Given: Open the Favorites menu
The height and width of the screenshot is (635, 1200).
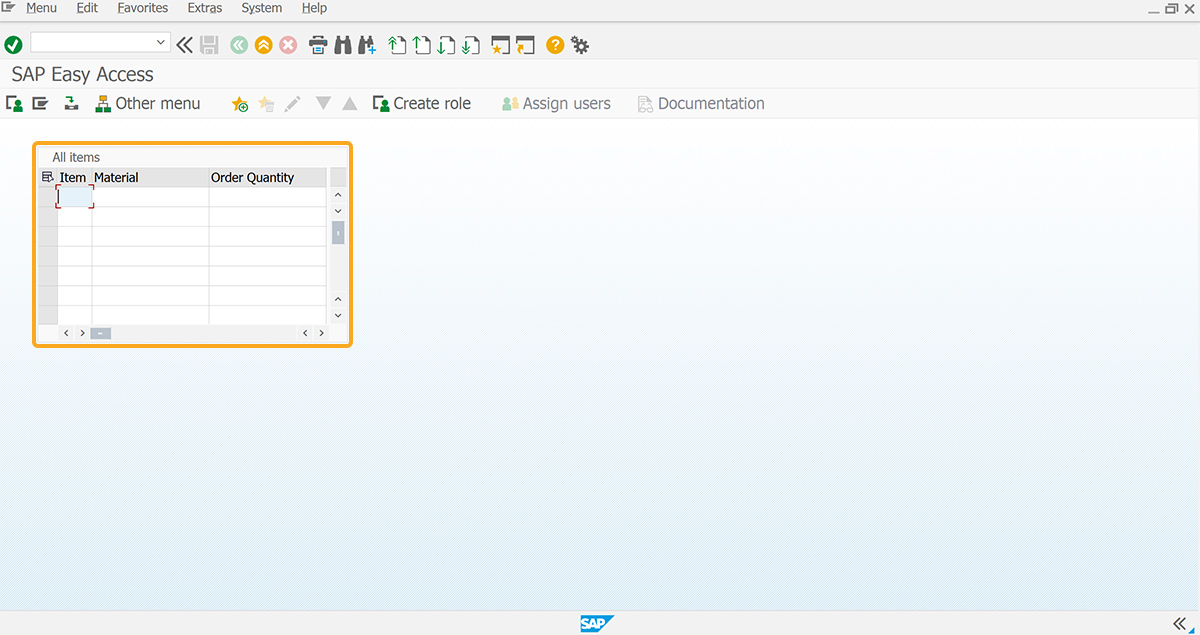Looking at the screenshot, I should 143,8.
